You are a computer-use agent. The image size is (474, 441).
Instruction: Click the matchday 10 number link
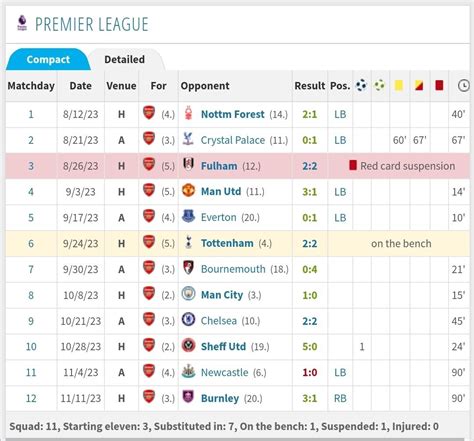point(31,347)
